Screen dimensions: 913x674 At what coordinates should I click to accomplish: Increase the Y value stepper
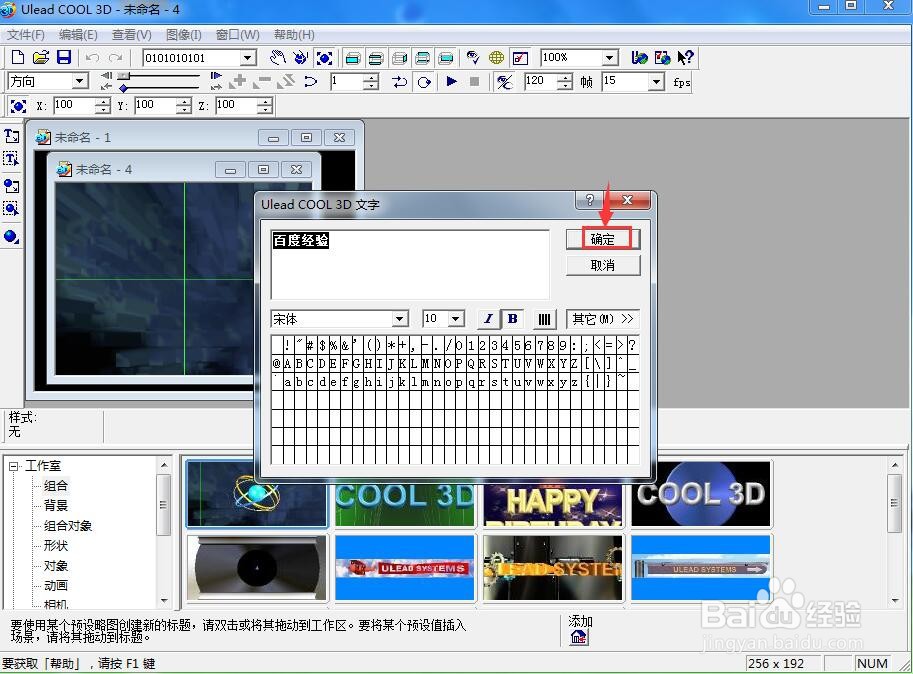tap(183, 102)
